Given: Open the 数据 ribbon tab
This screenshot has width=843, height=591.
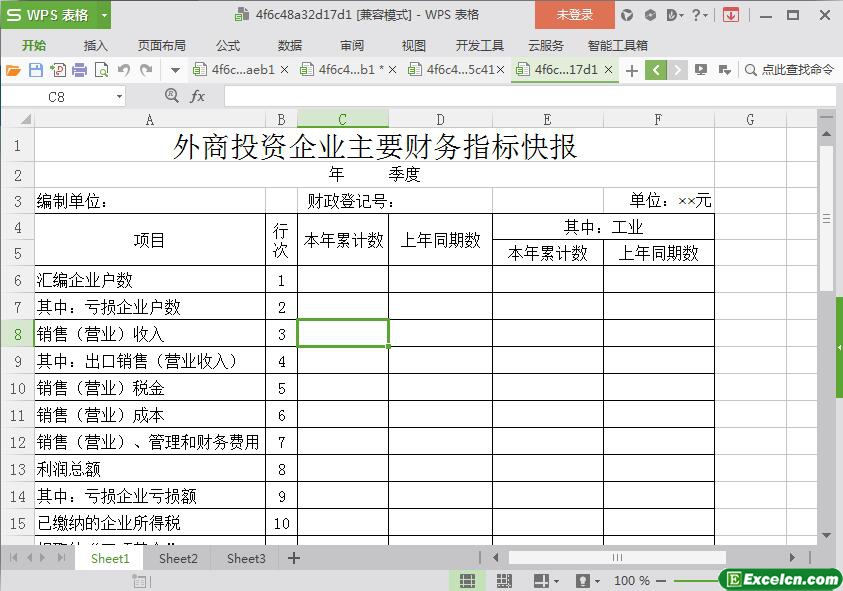Looking at the screenshot, I should coord(290,46).
